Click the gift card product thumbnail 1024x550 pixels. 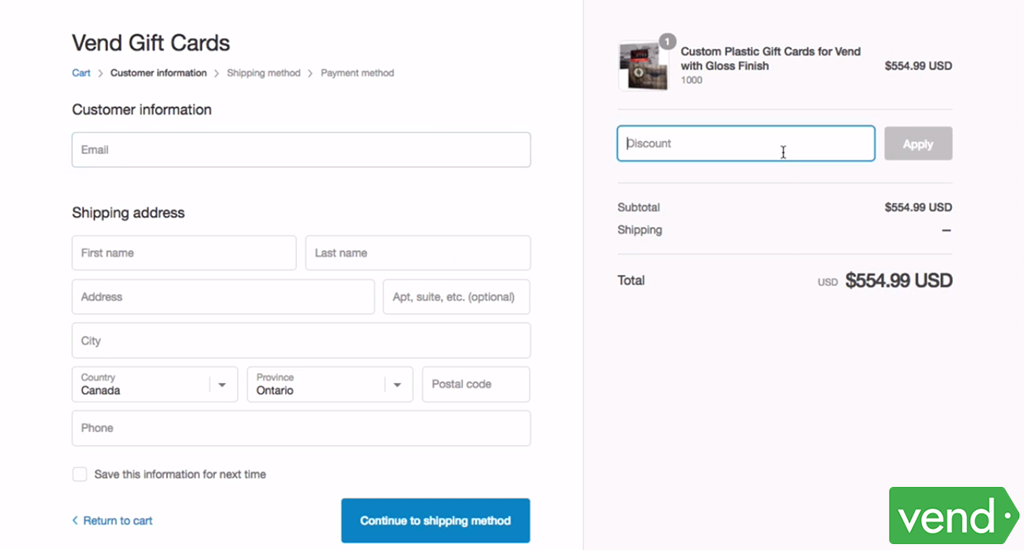644,67
